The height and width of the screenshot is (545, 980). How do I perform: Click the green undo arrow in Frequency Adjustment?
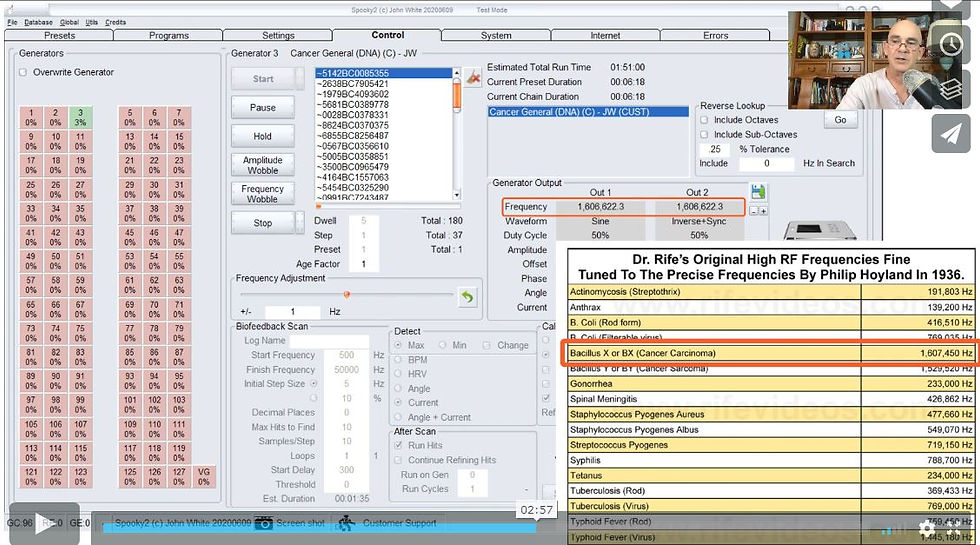[467, 297]
